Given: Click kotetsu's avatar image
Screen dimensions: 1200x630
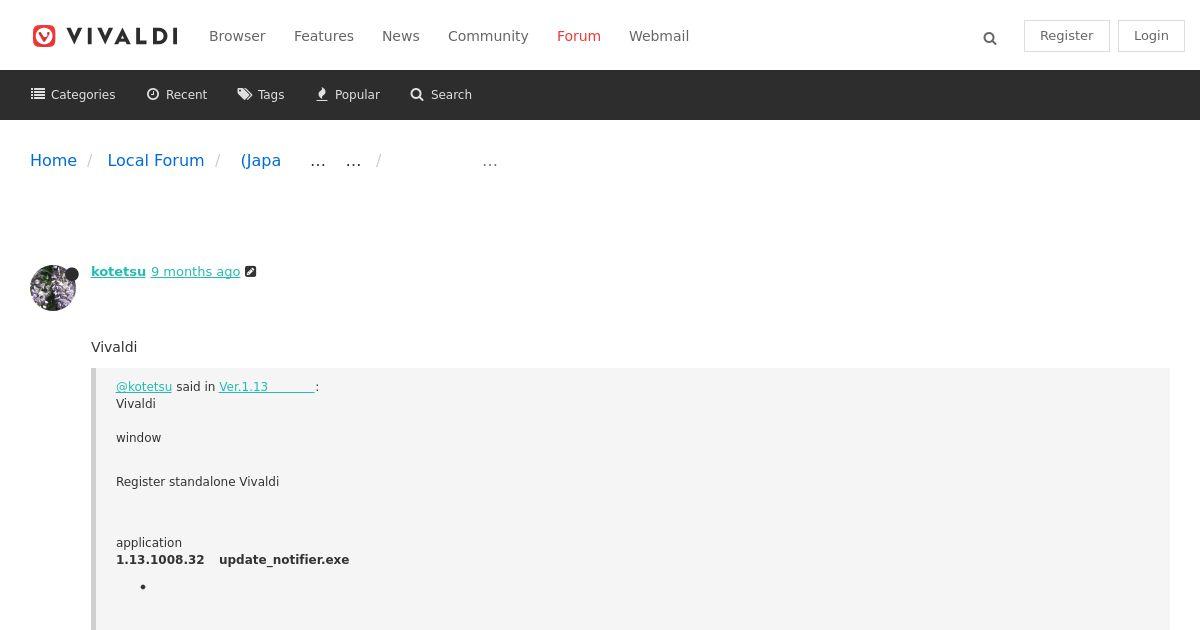Looking at the screenshot, I should coord(53,288).
